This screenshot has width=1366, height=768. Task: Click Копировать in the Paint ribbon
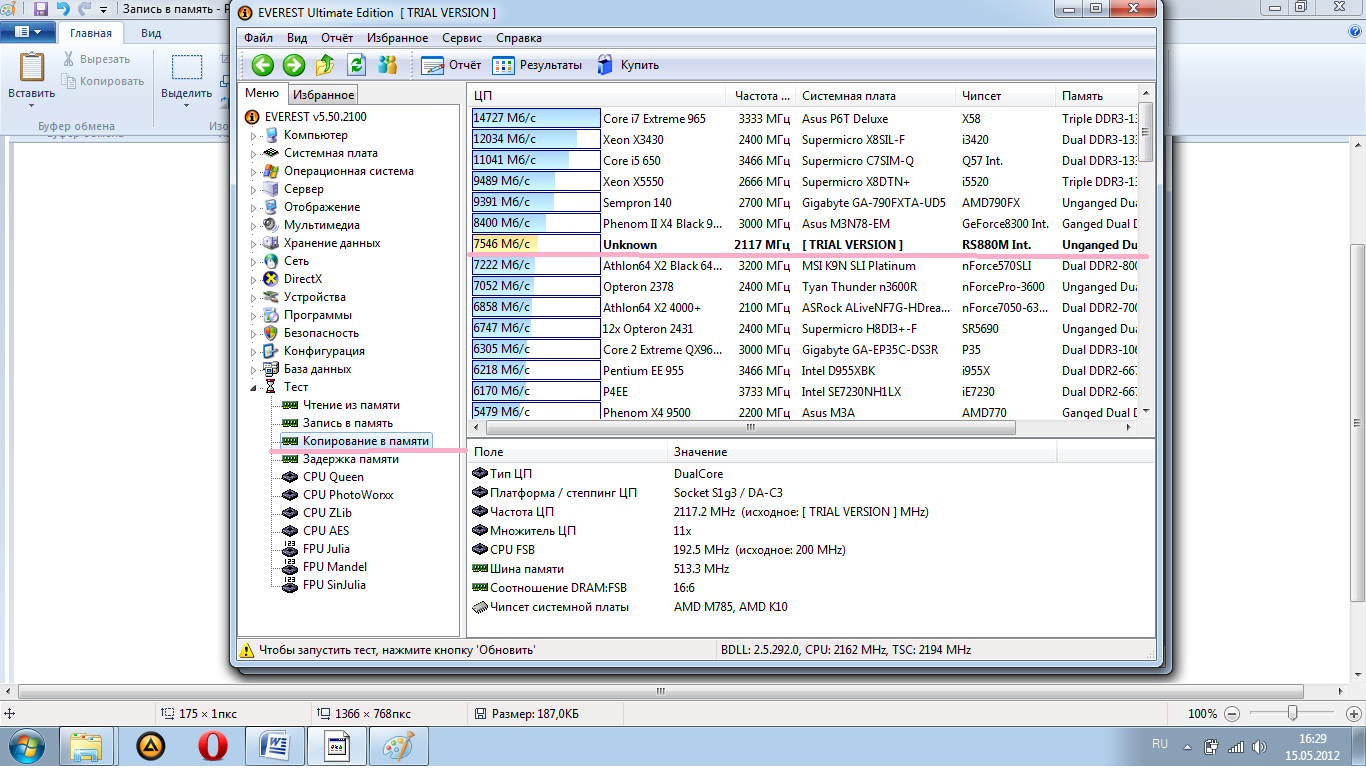tap(103, 82)
